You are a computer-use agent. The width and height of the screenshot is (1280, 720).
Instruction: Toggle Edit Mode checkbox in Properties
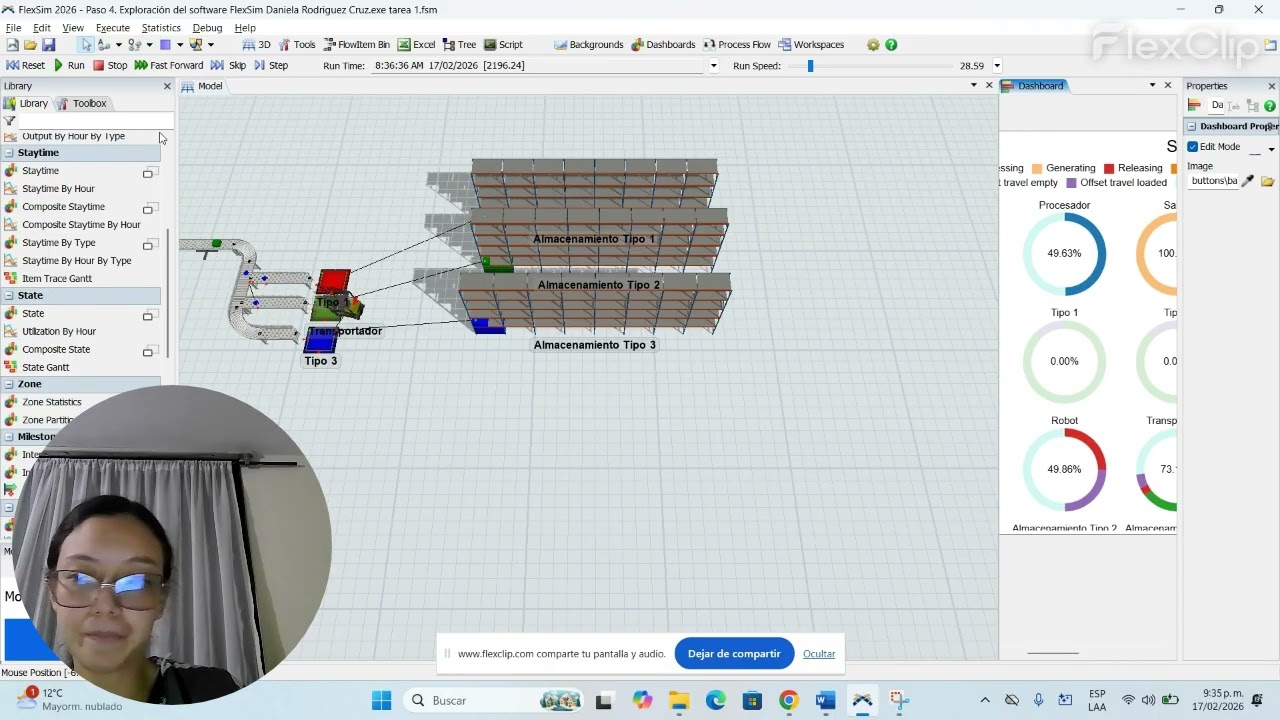click(1193, 147)
